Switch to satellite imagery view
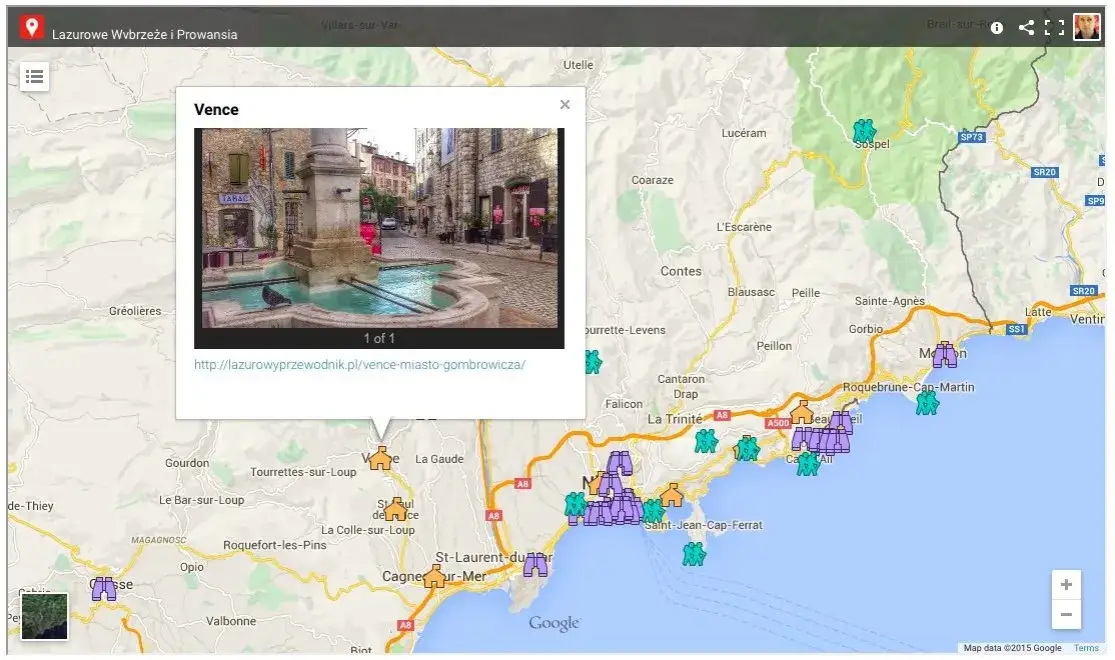Viewport: 1115px width, 660px height. 45,616
